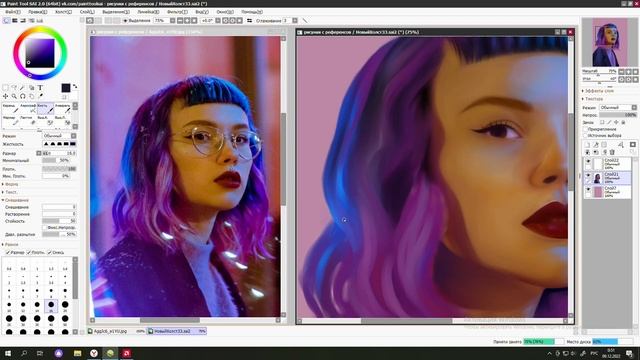Select the Text tool

[x=40, y=87]
